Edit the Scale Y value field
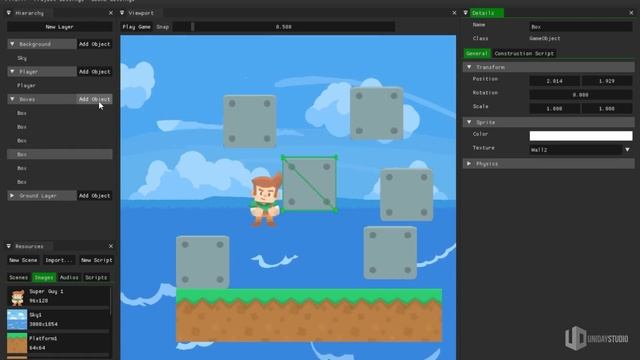Viewport: 640px width, 360px height. click(x=607, y=109)
